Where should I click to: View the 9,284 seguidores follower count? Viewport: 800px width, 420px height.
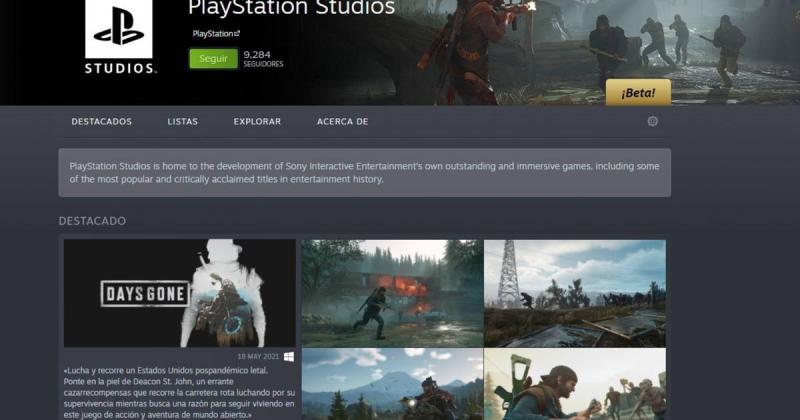coord(262,58)
